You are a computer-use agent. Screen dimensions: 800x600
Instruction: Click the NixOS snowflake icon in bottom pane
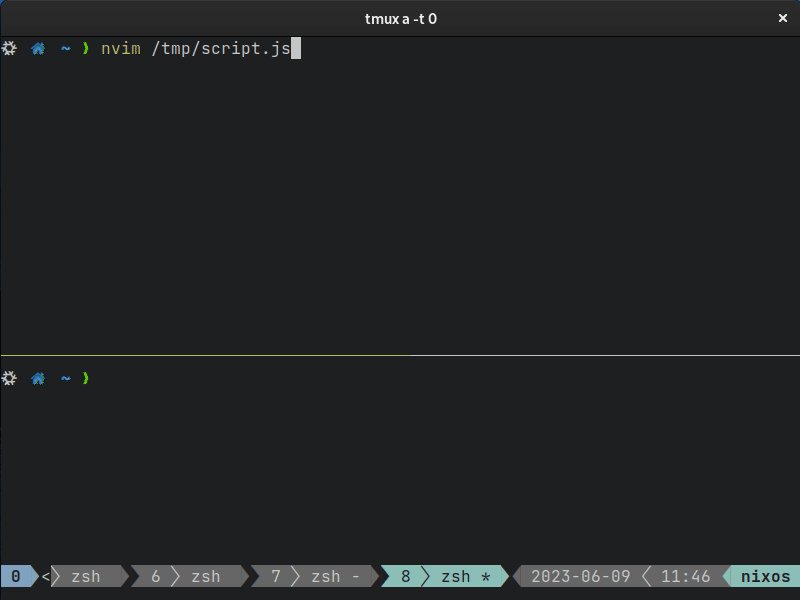(9, 378)
